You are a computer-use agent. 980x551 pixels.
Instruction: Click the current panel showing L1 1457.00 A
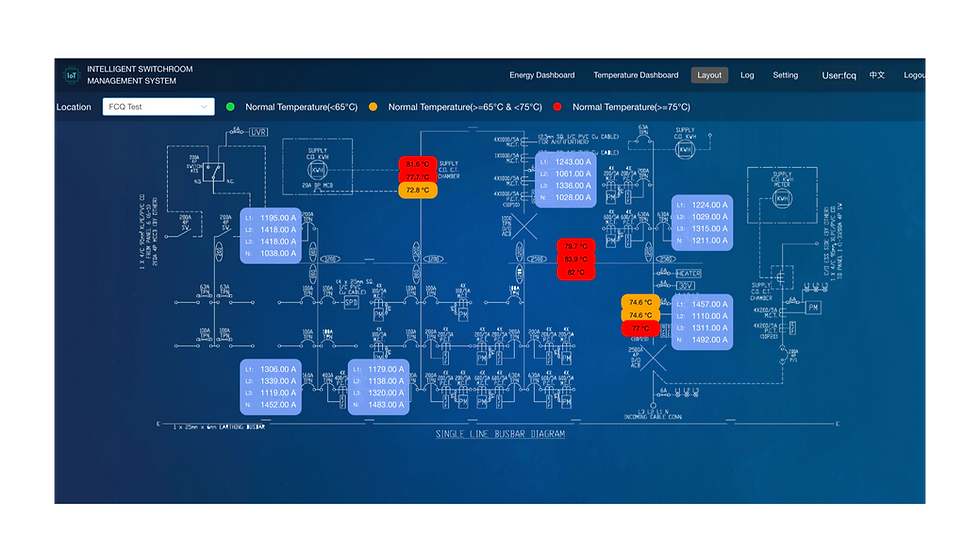pyautogui.click(x=702, y=322)
